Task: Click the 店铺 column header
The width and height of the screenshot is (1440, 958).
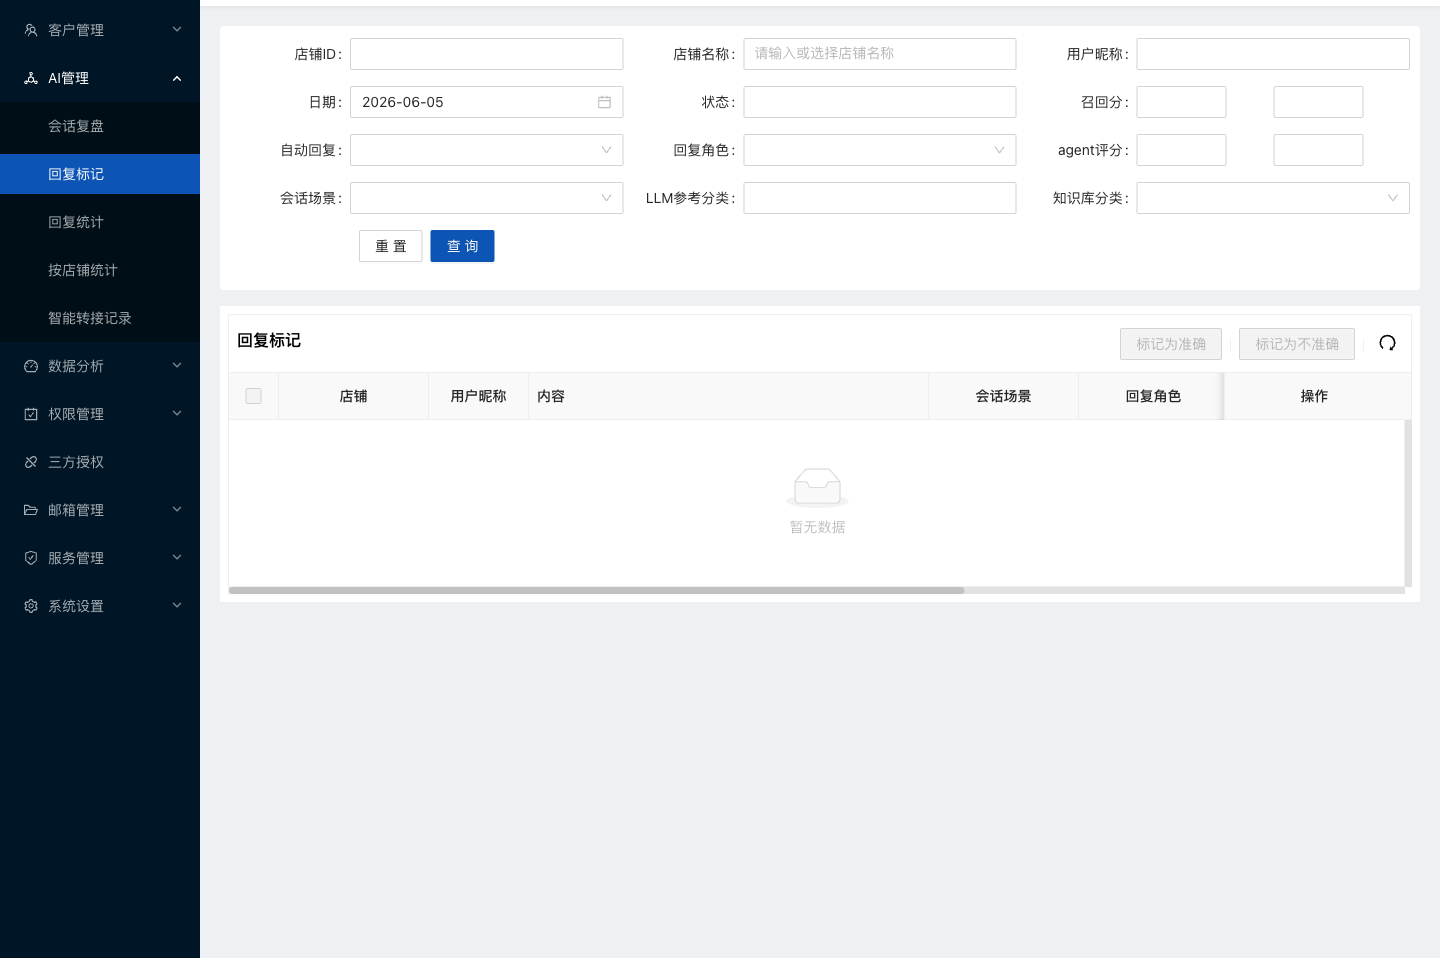Action: [x=353, y=396]
